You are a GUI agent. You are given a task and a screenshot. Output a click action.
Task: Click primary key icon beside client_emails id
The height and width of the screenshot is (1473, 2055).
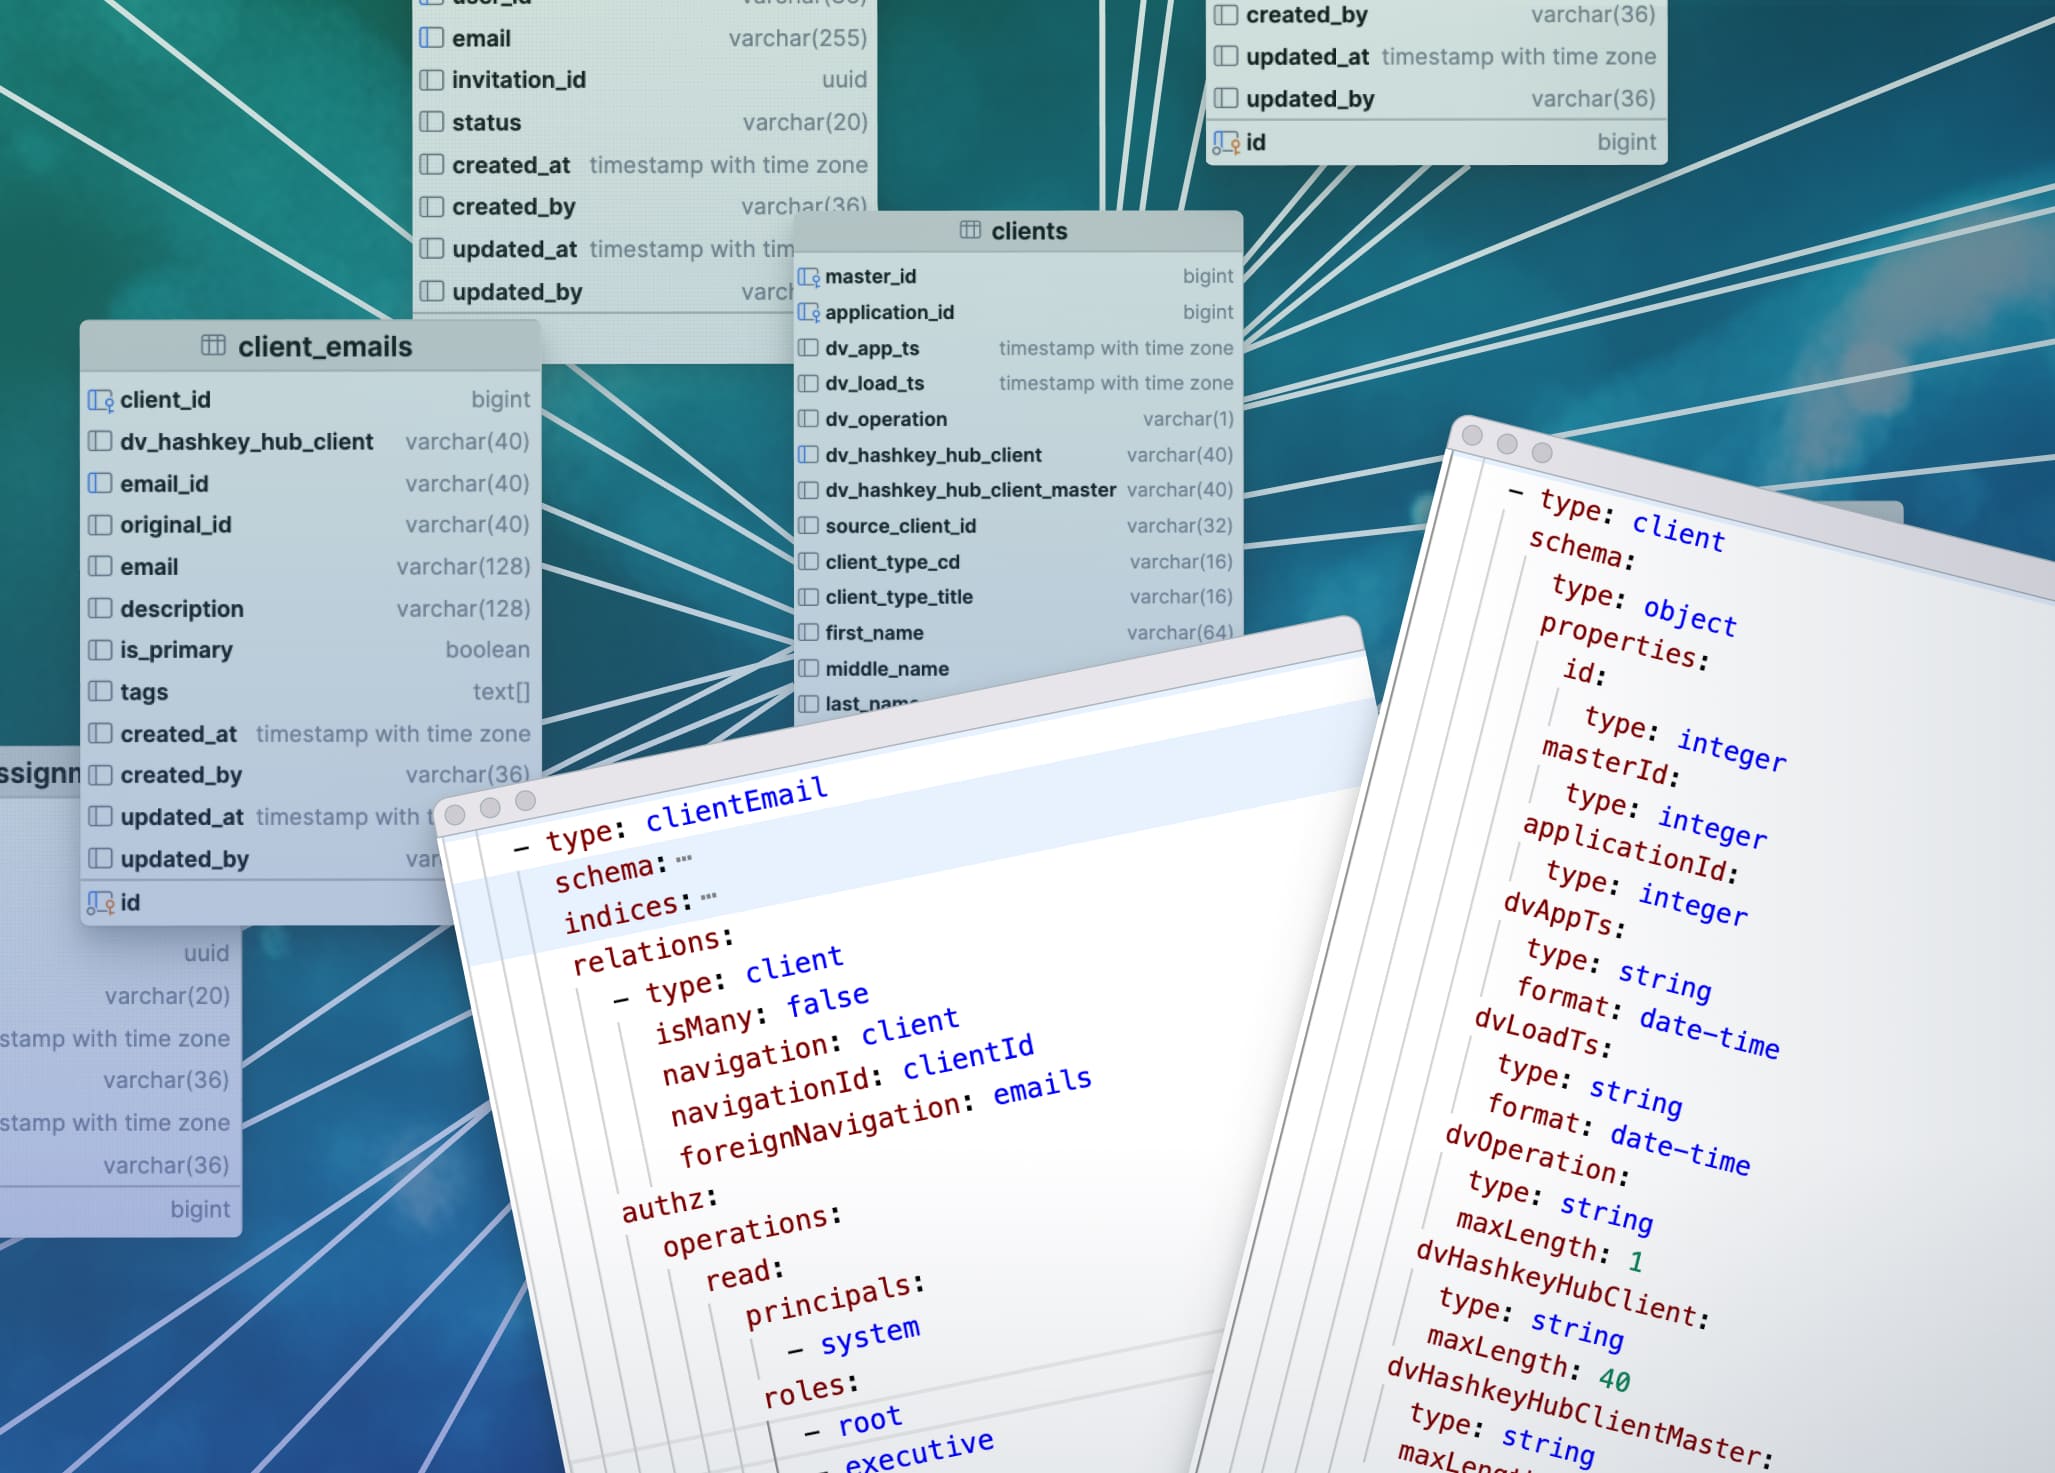tap(99, 903)
